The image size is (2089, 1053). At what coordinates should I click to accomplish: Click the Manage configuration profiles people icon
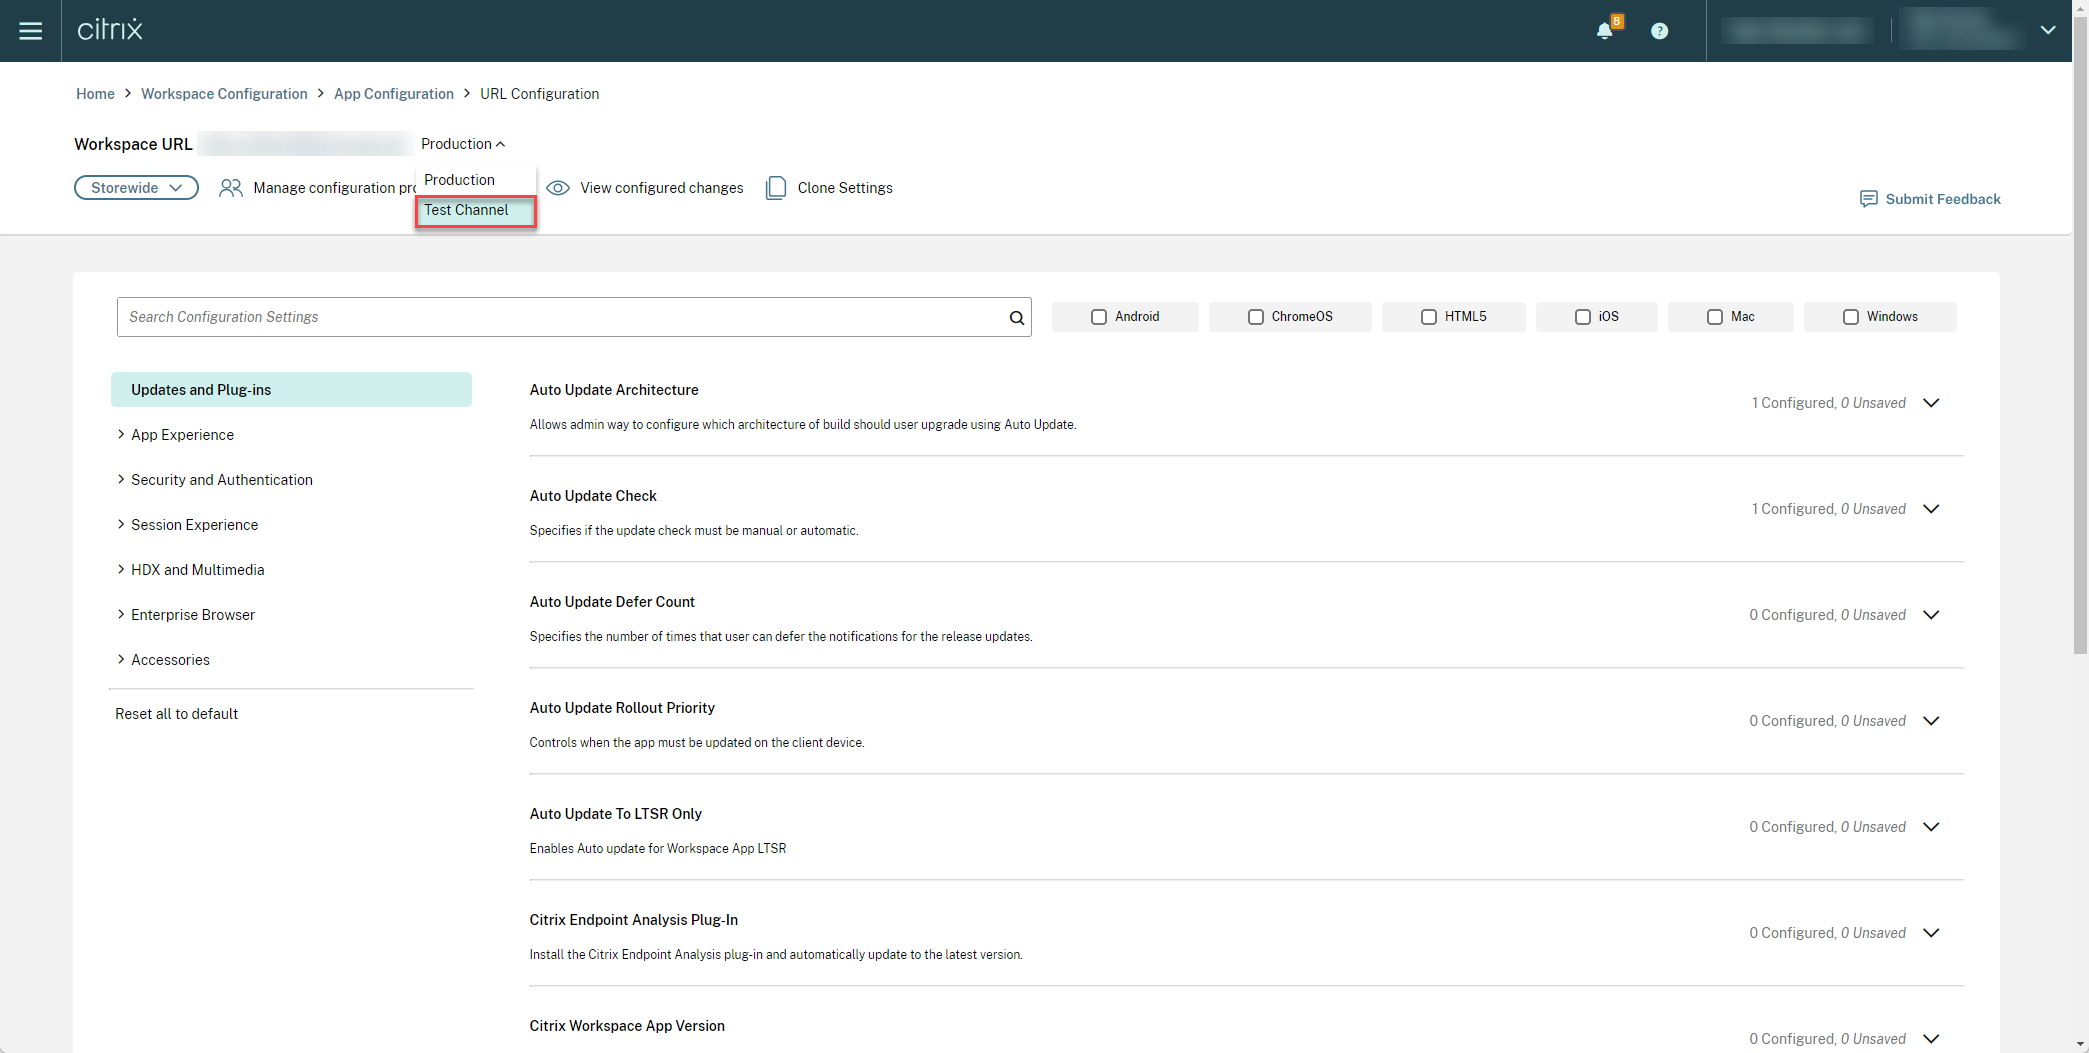(231, 188)
